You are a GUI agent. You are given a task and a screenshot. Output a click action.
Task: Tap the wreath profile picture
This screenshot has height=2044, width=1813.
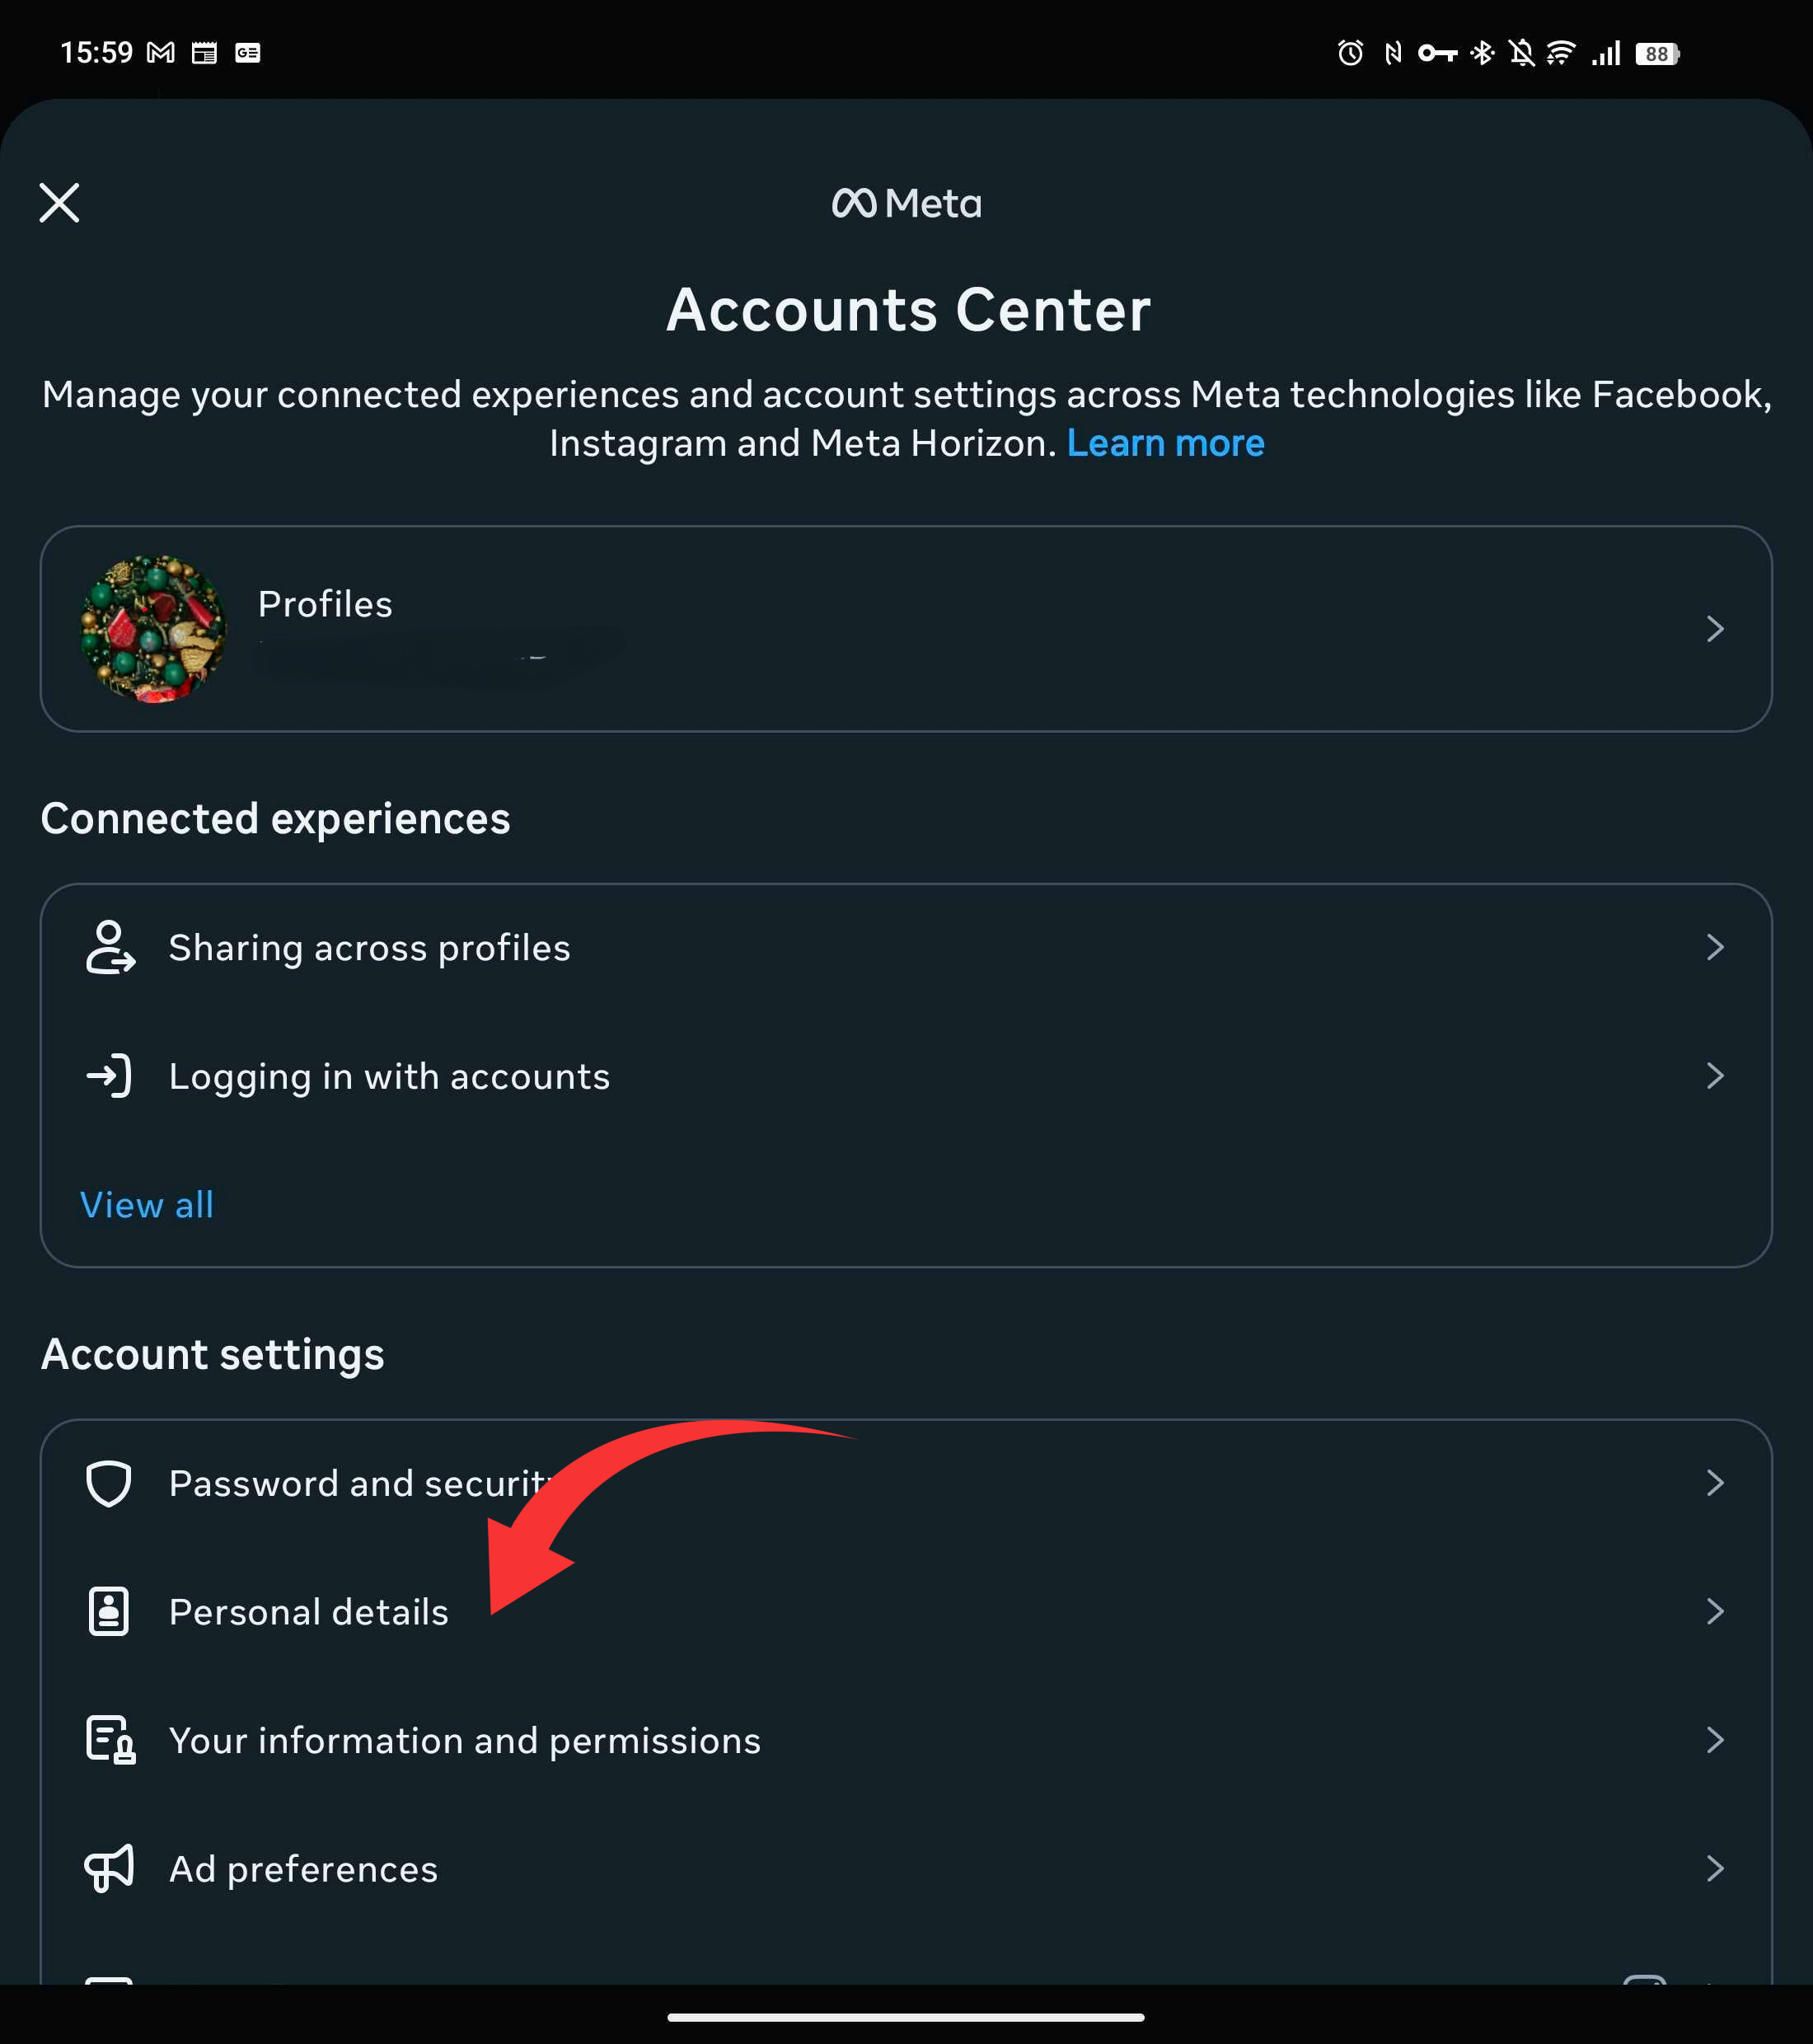(153, 629)
